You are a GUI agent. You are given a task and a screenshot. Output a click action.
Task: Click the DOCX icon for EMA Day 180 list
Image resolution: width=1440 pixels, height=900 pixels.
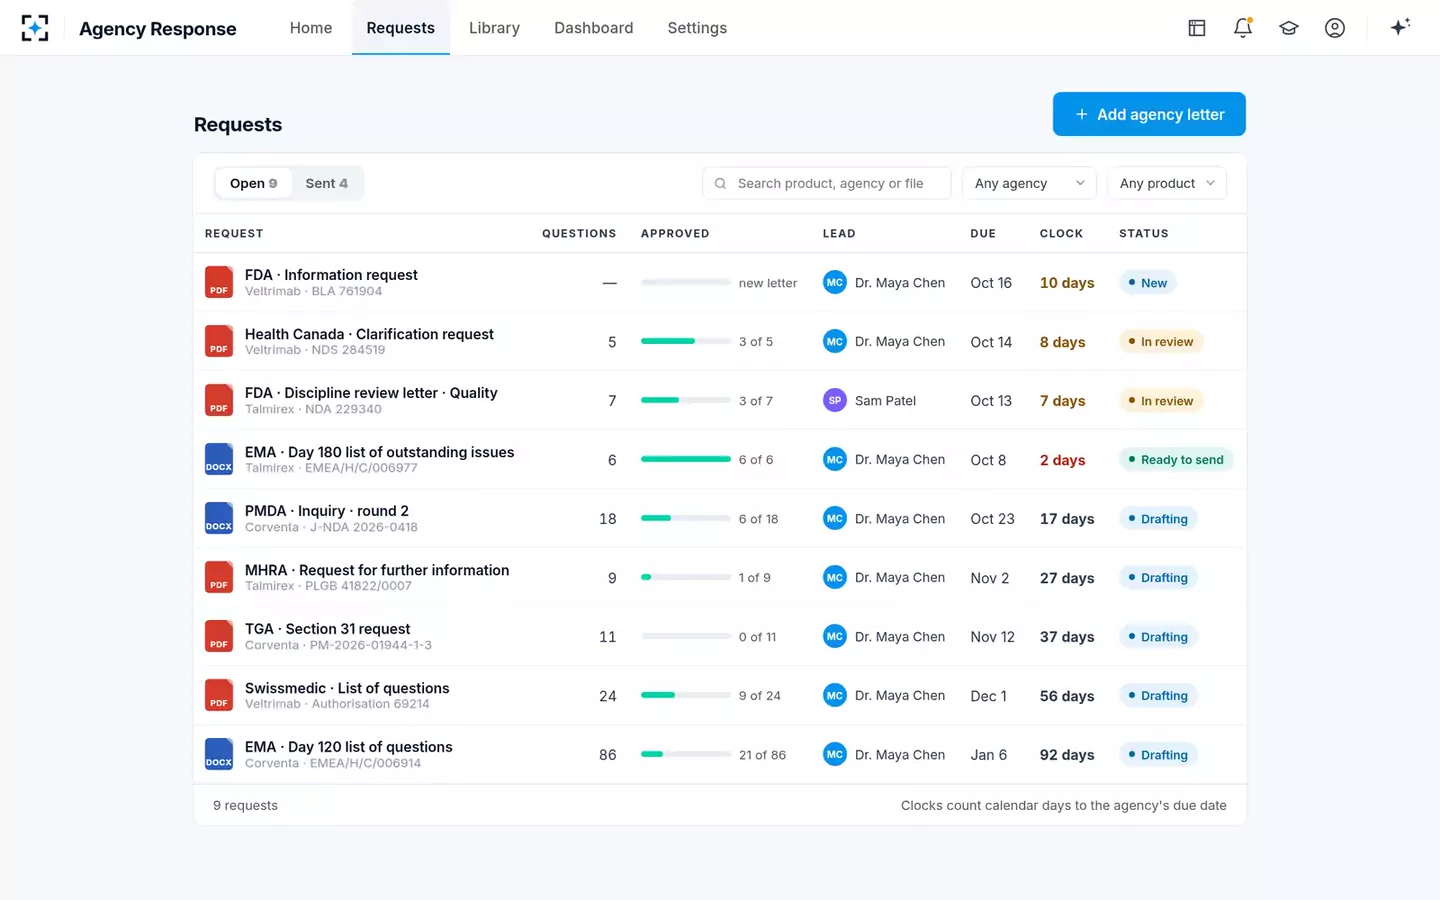point(219,459)
